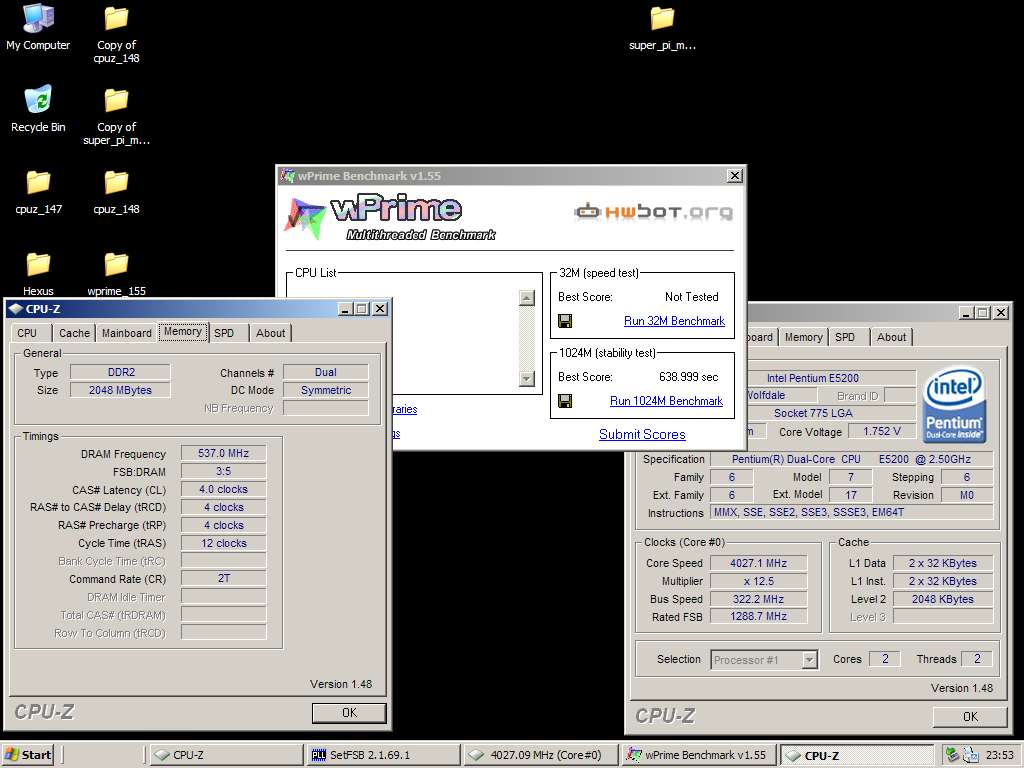Click the Bus Speed 322.2 MHz value
Image resolution: width=1024 pixels, height=768 pixels.
click(758, 599)
